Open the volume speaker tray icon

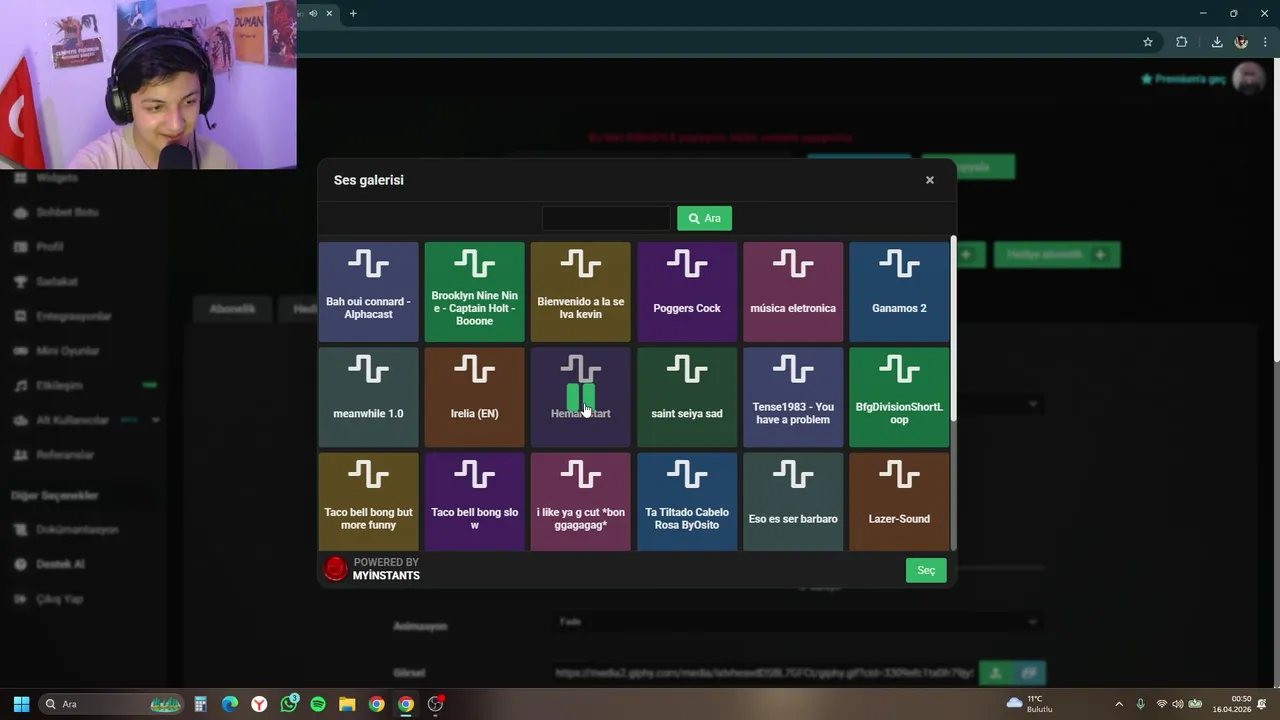click(1177, 704)
